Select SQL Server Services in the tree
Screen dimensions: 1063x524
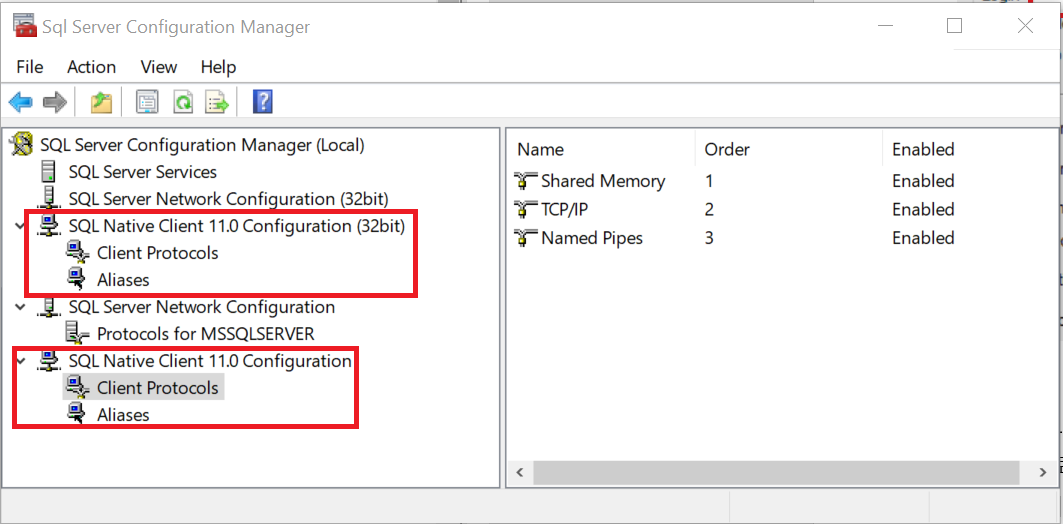(x=142, y=172)
